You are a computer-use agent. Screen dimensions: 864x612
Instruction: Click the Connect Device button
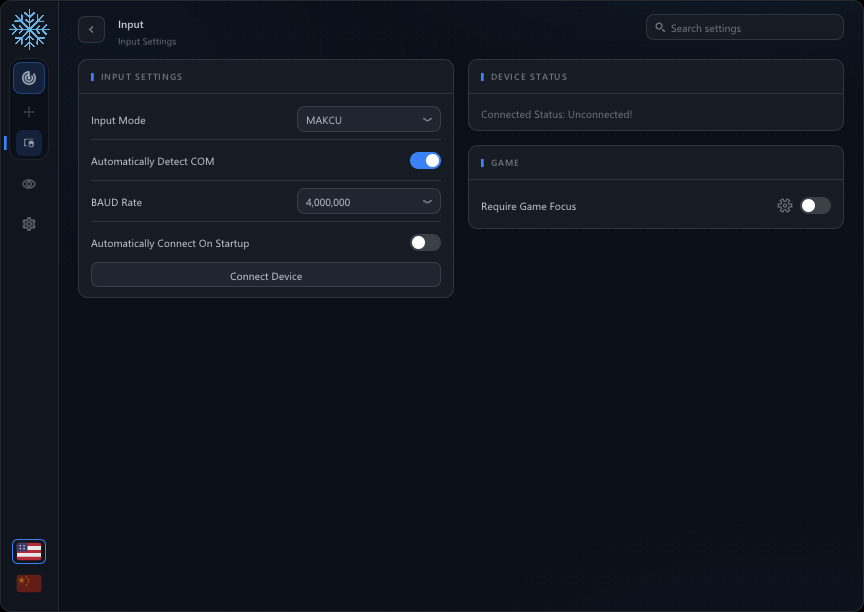[x=266, y=275]
